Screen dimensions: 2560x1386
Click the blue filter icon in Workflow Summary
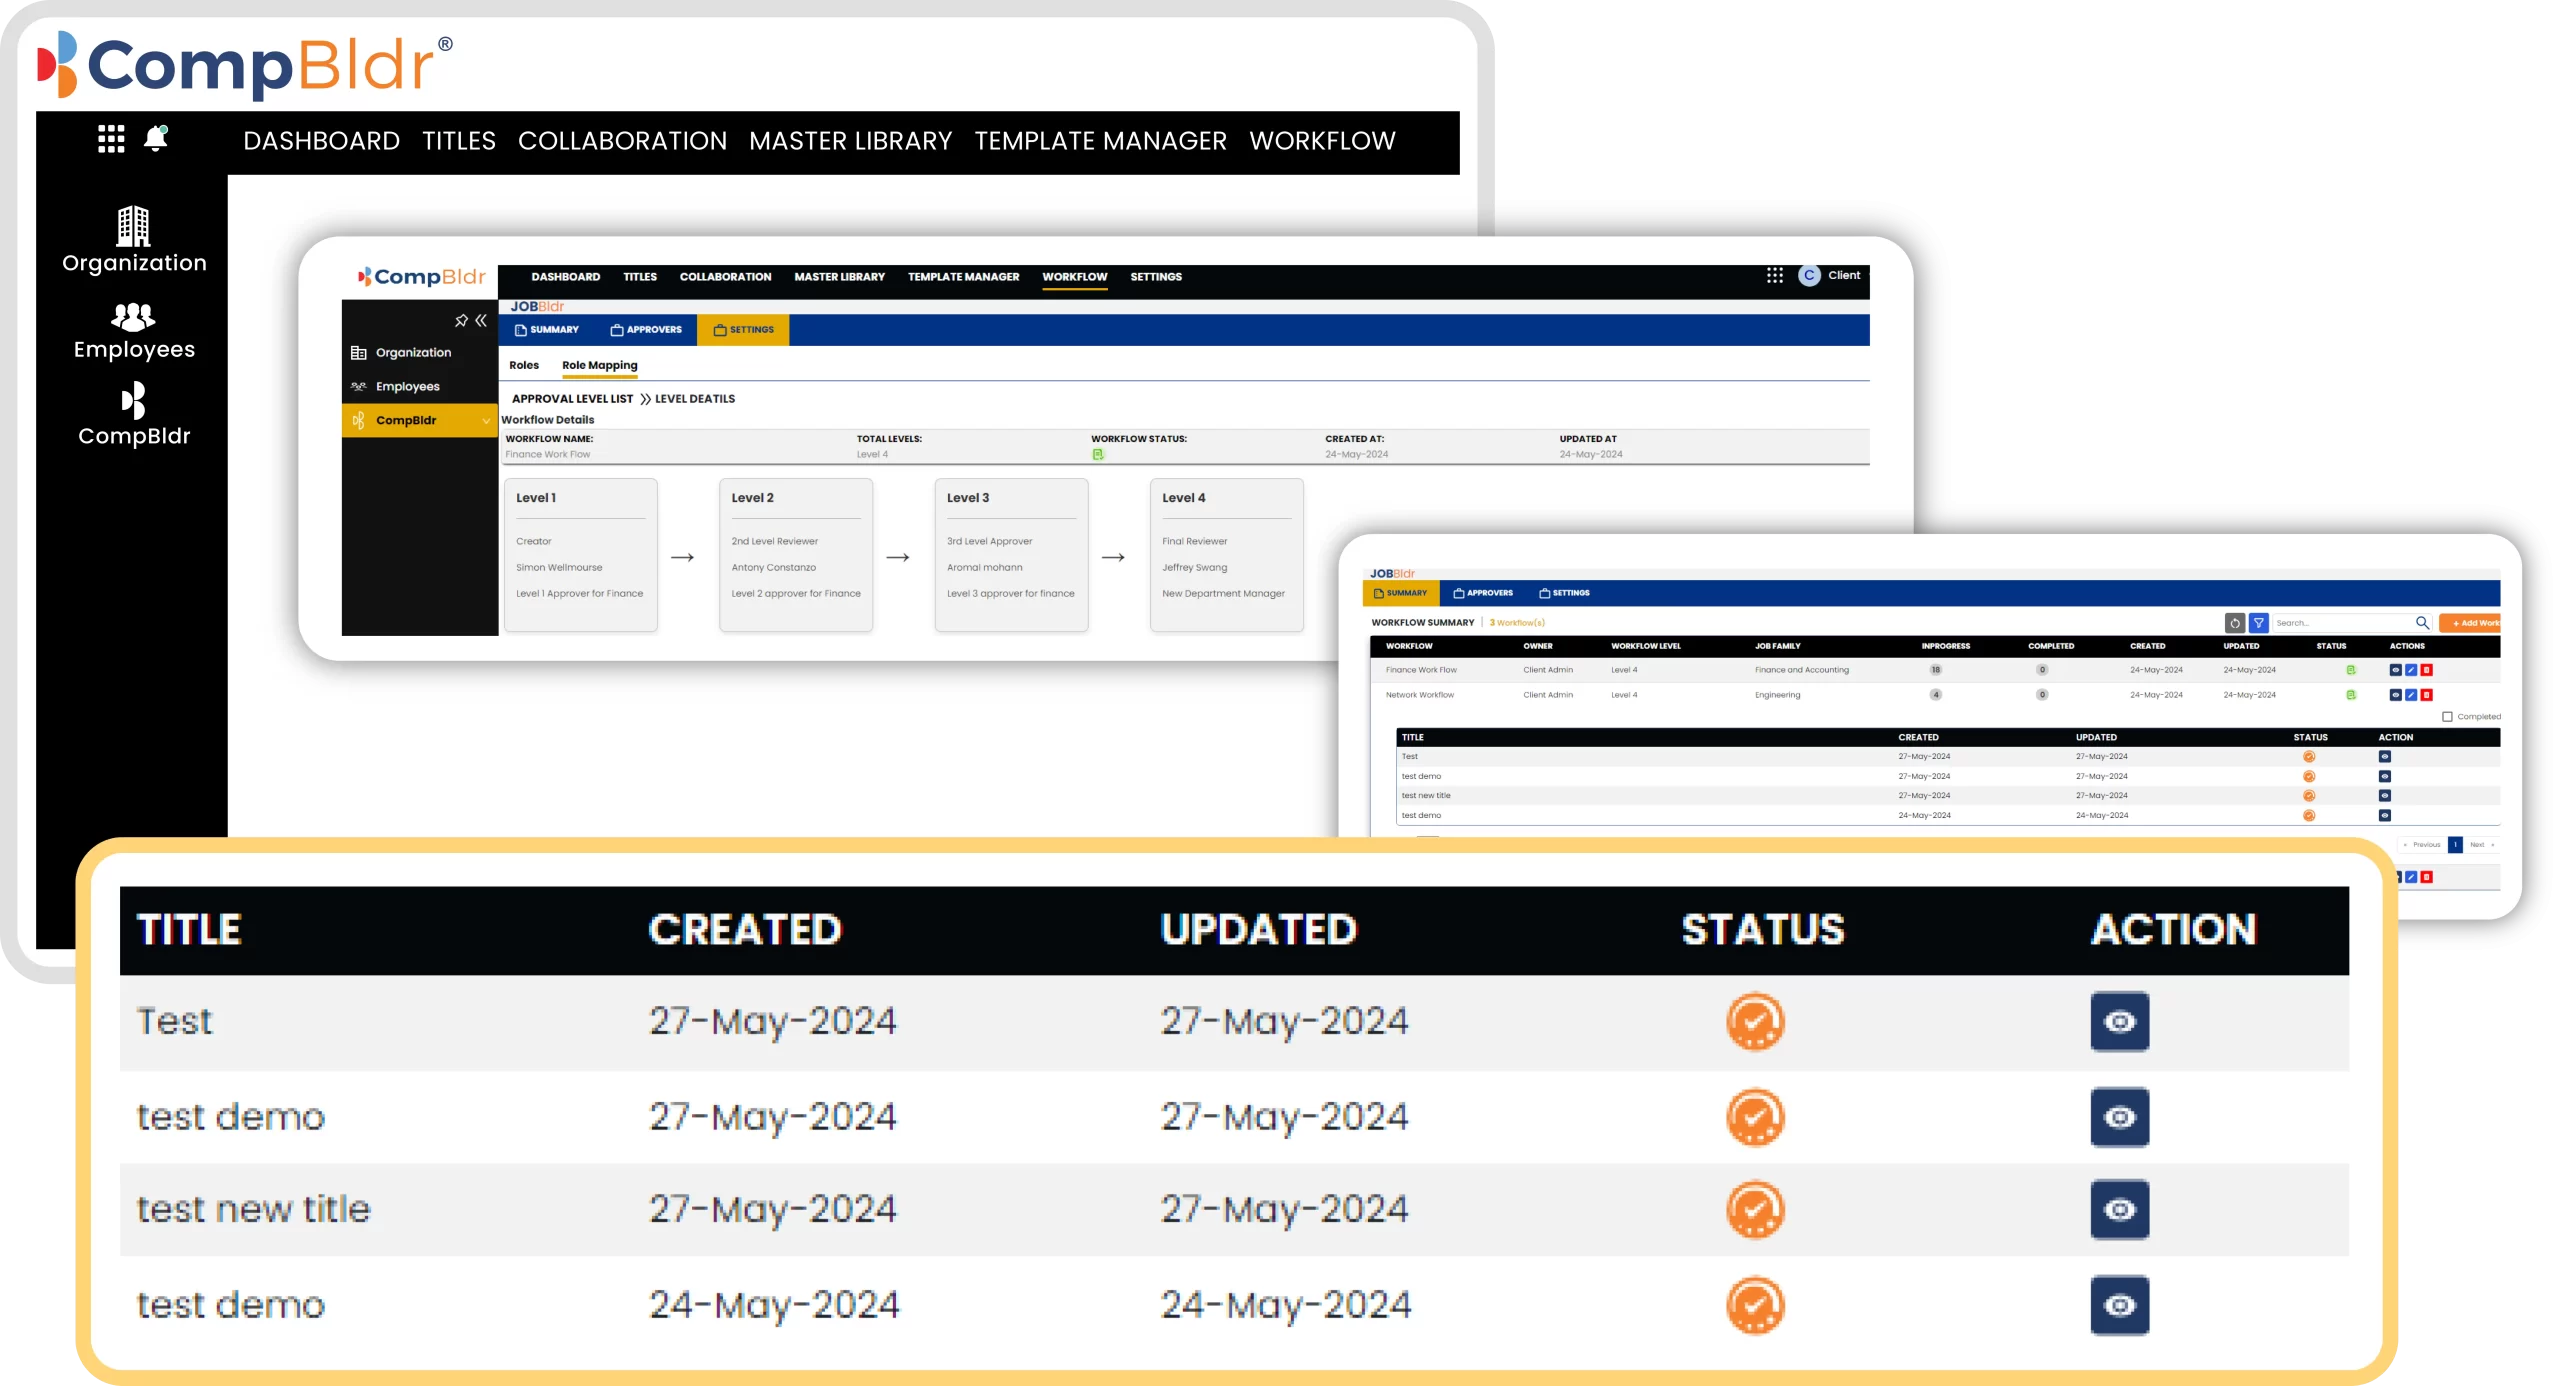point(2258,623)
